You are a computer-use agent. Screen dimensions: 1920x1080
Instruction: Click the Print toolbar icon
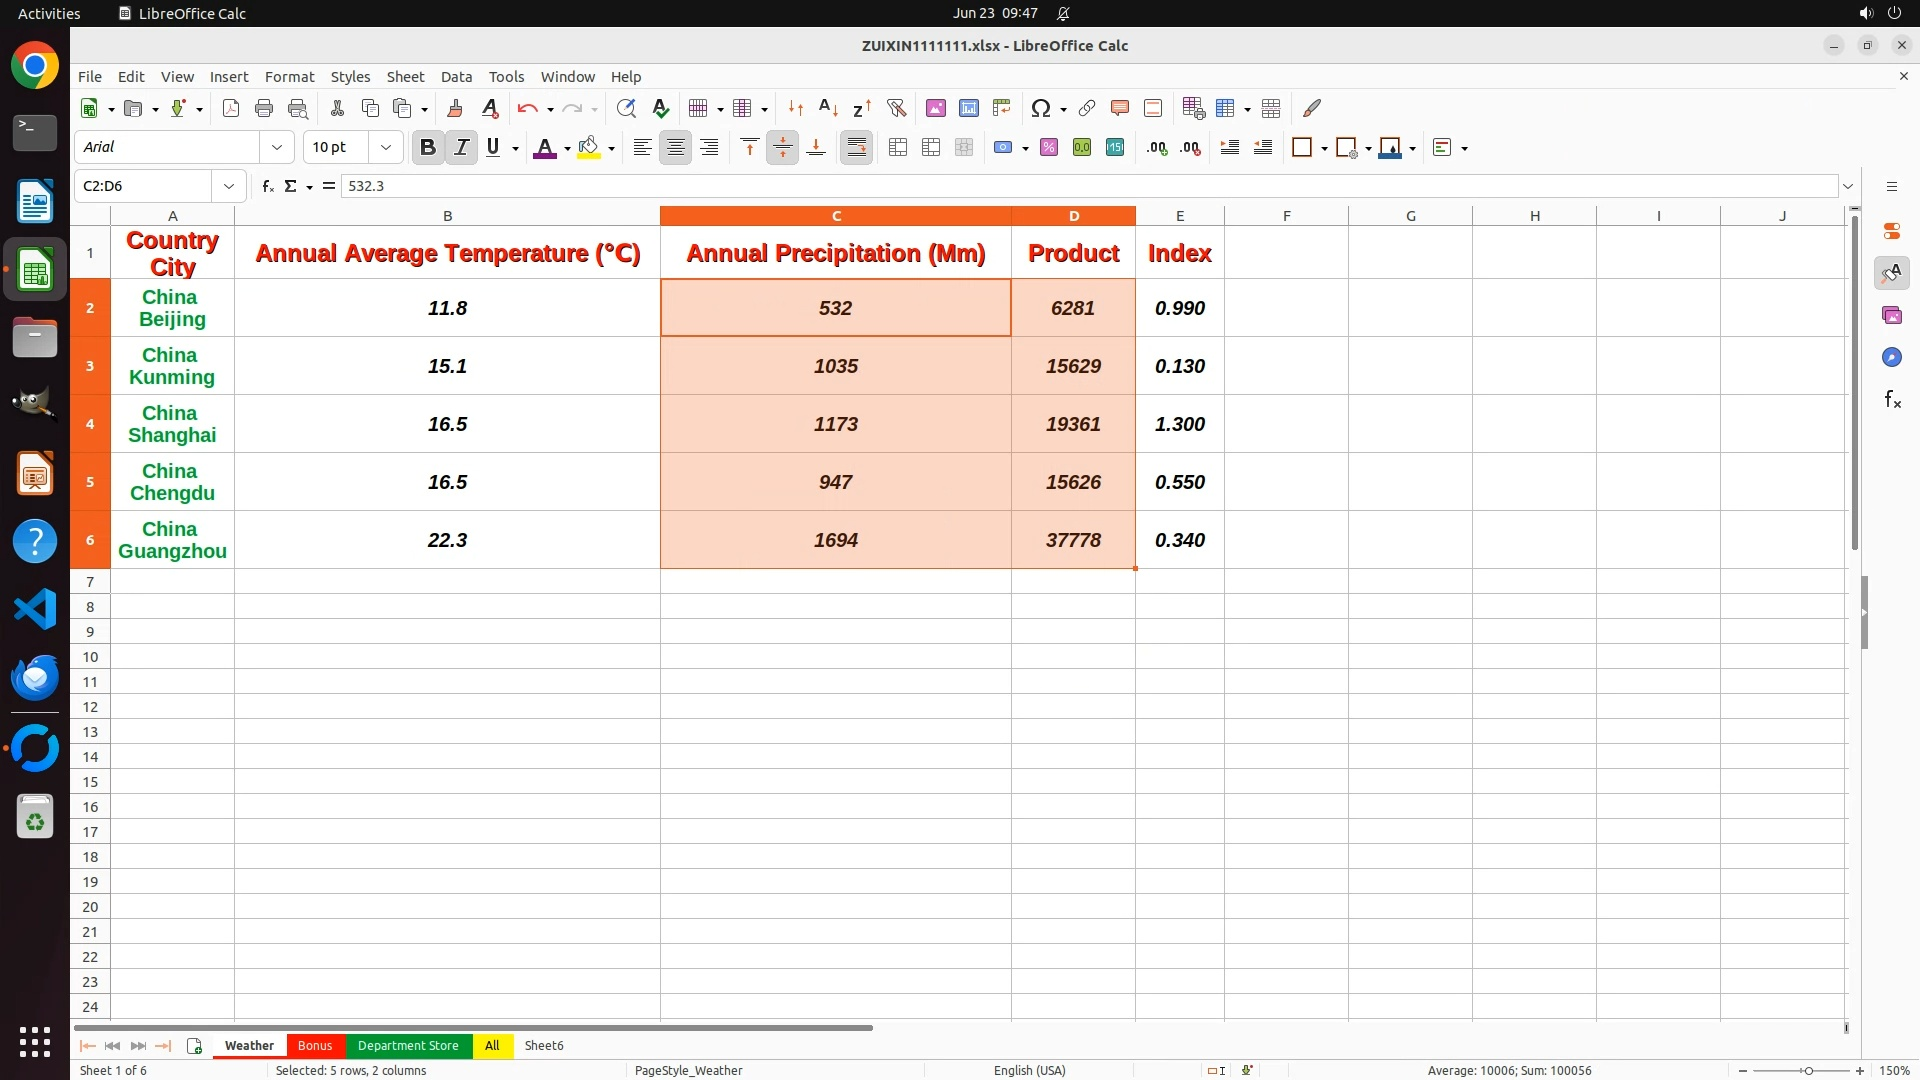[264, 108]
